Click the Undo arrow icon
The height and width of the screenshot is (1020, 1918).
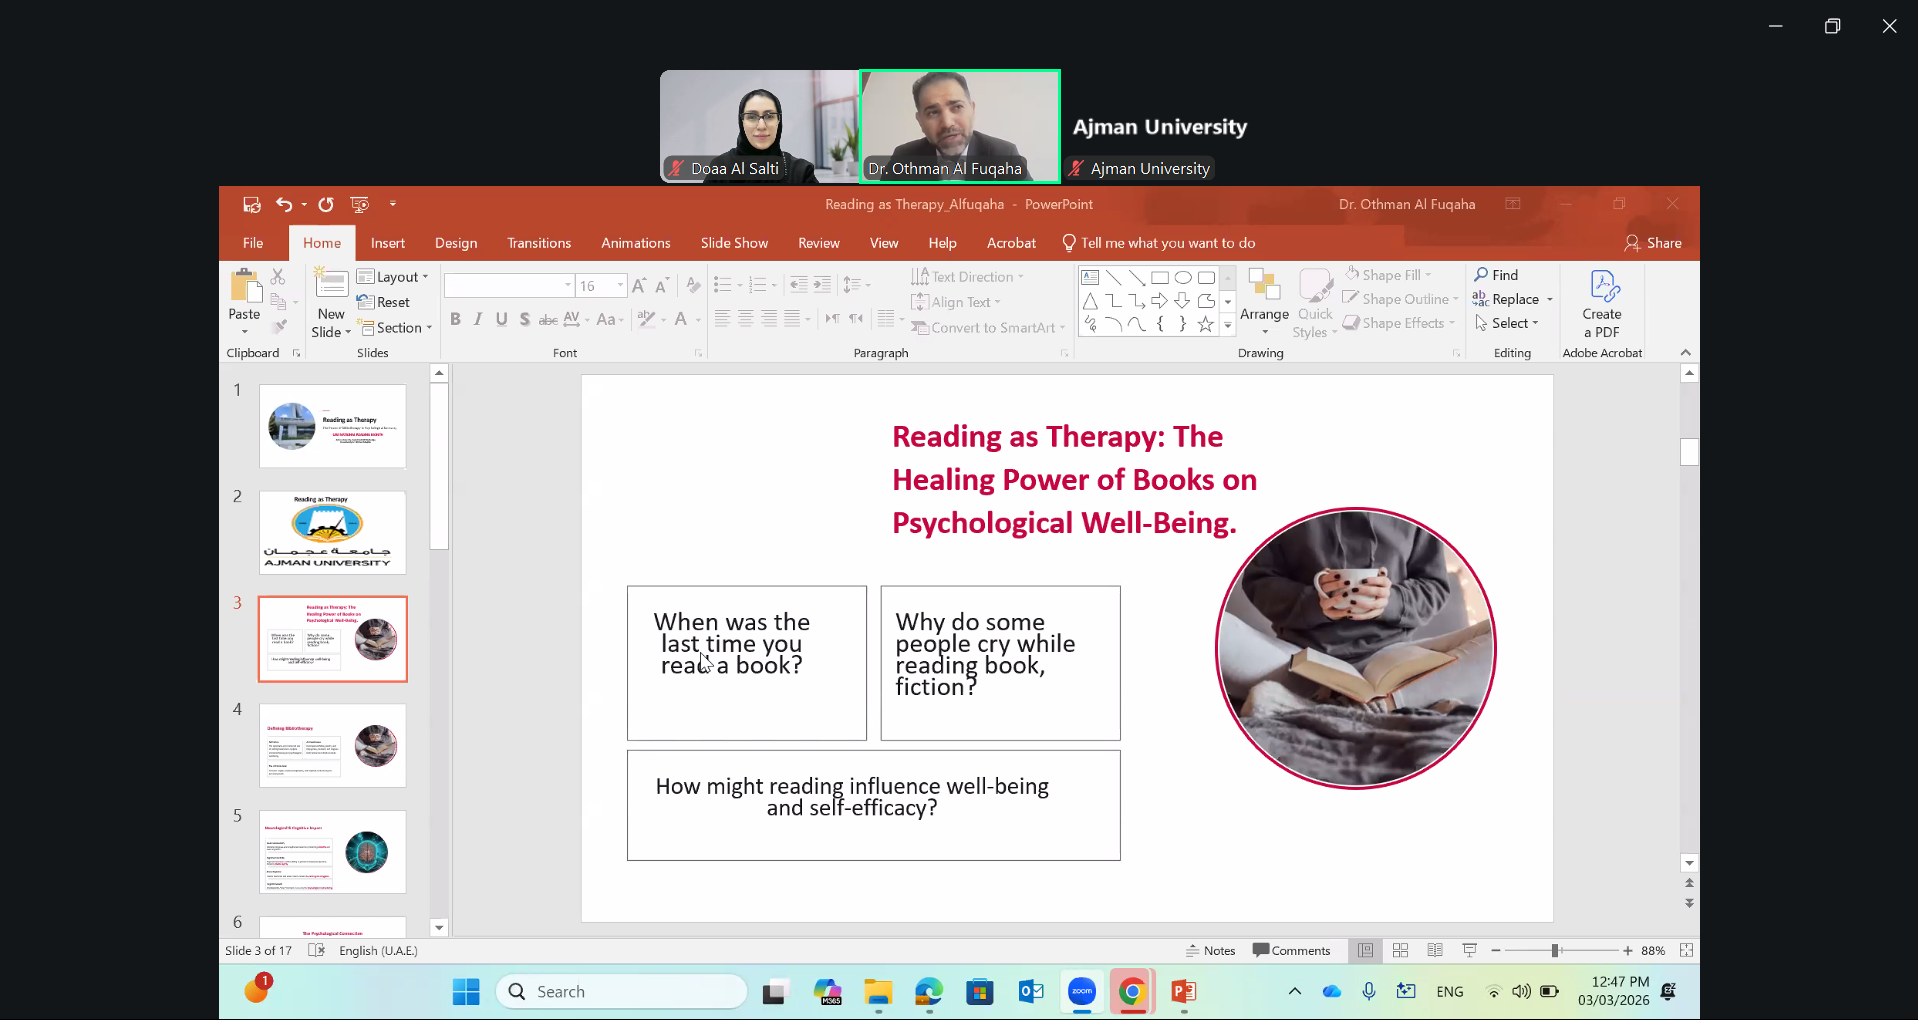[284, 204]
